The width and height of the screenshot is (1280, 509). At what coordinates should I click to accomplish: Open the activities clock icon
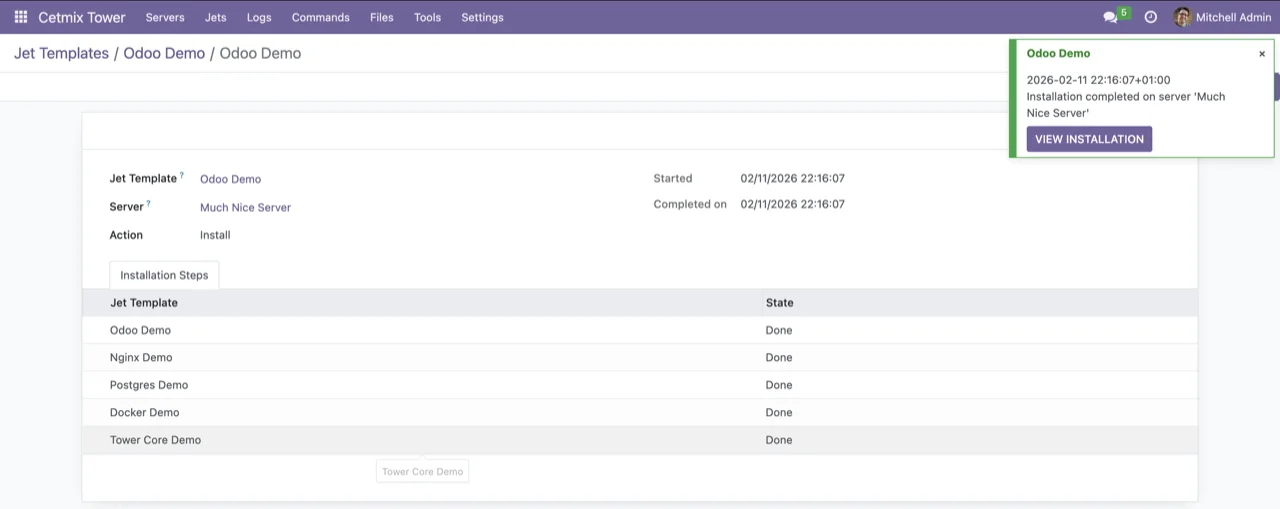click(x=1150, y=17)
